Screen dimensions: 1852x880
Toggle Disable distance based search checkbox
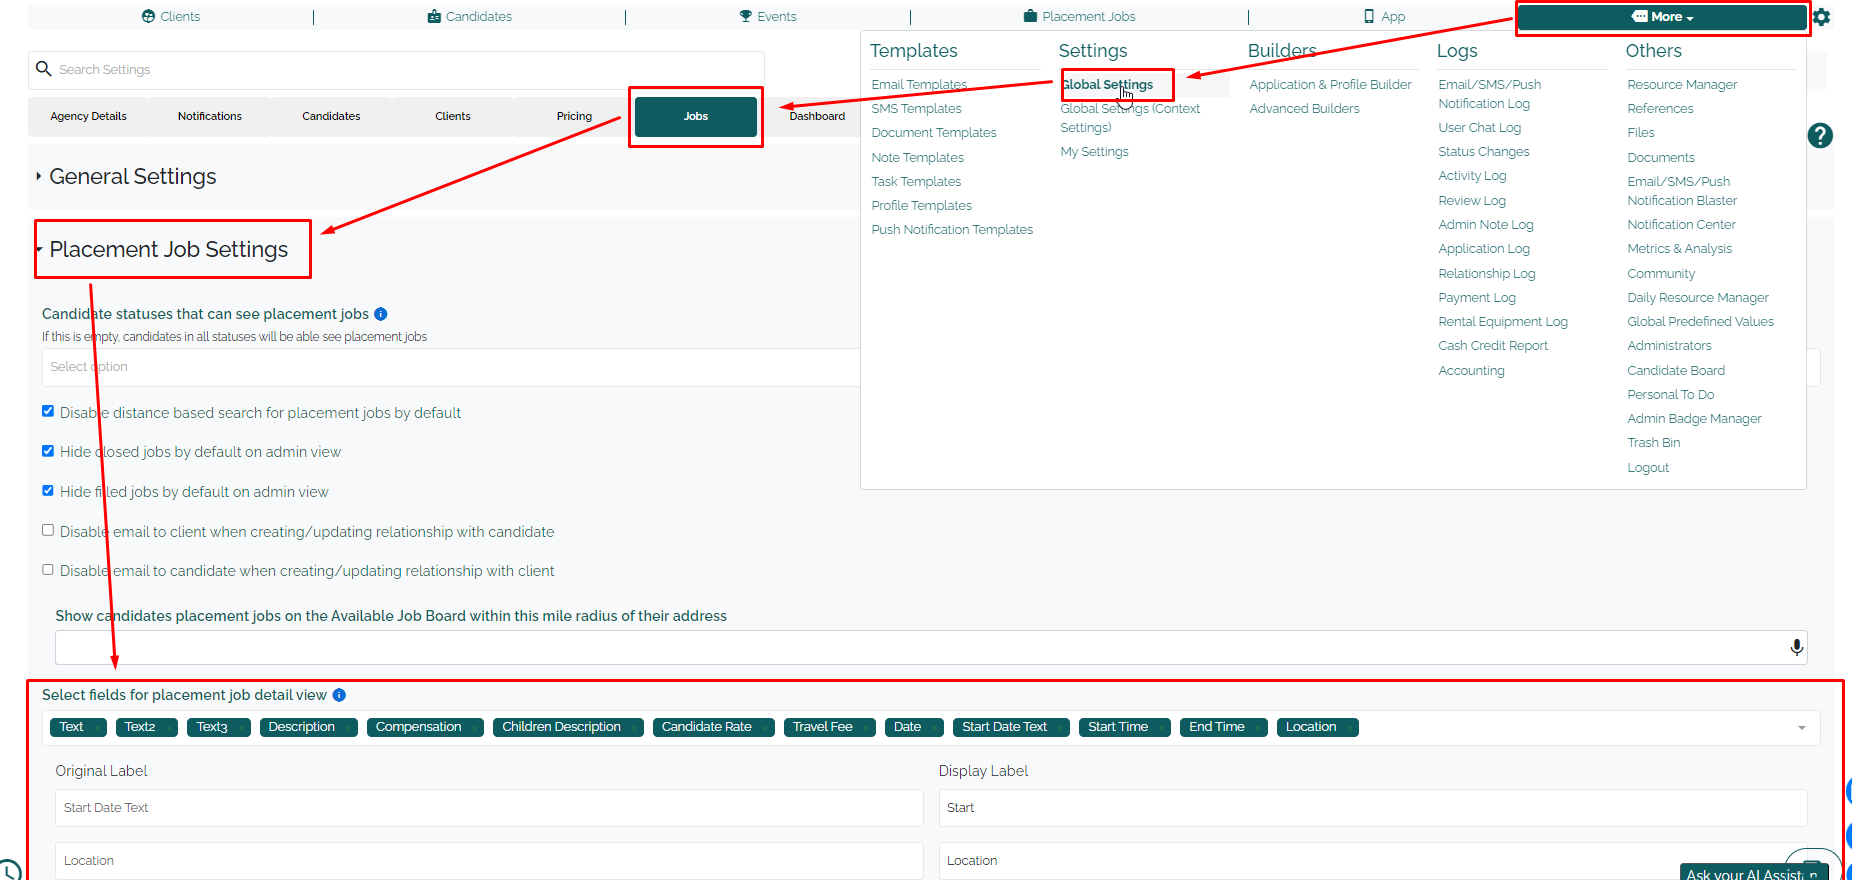pyautogui.click(x=48, y=411)
